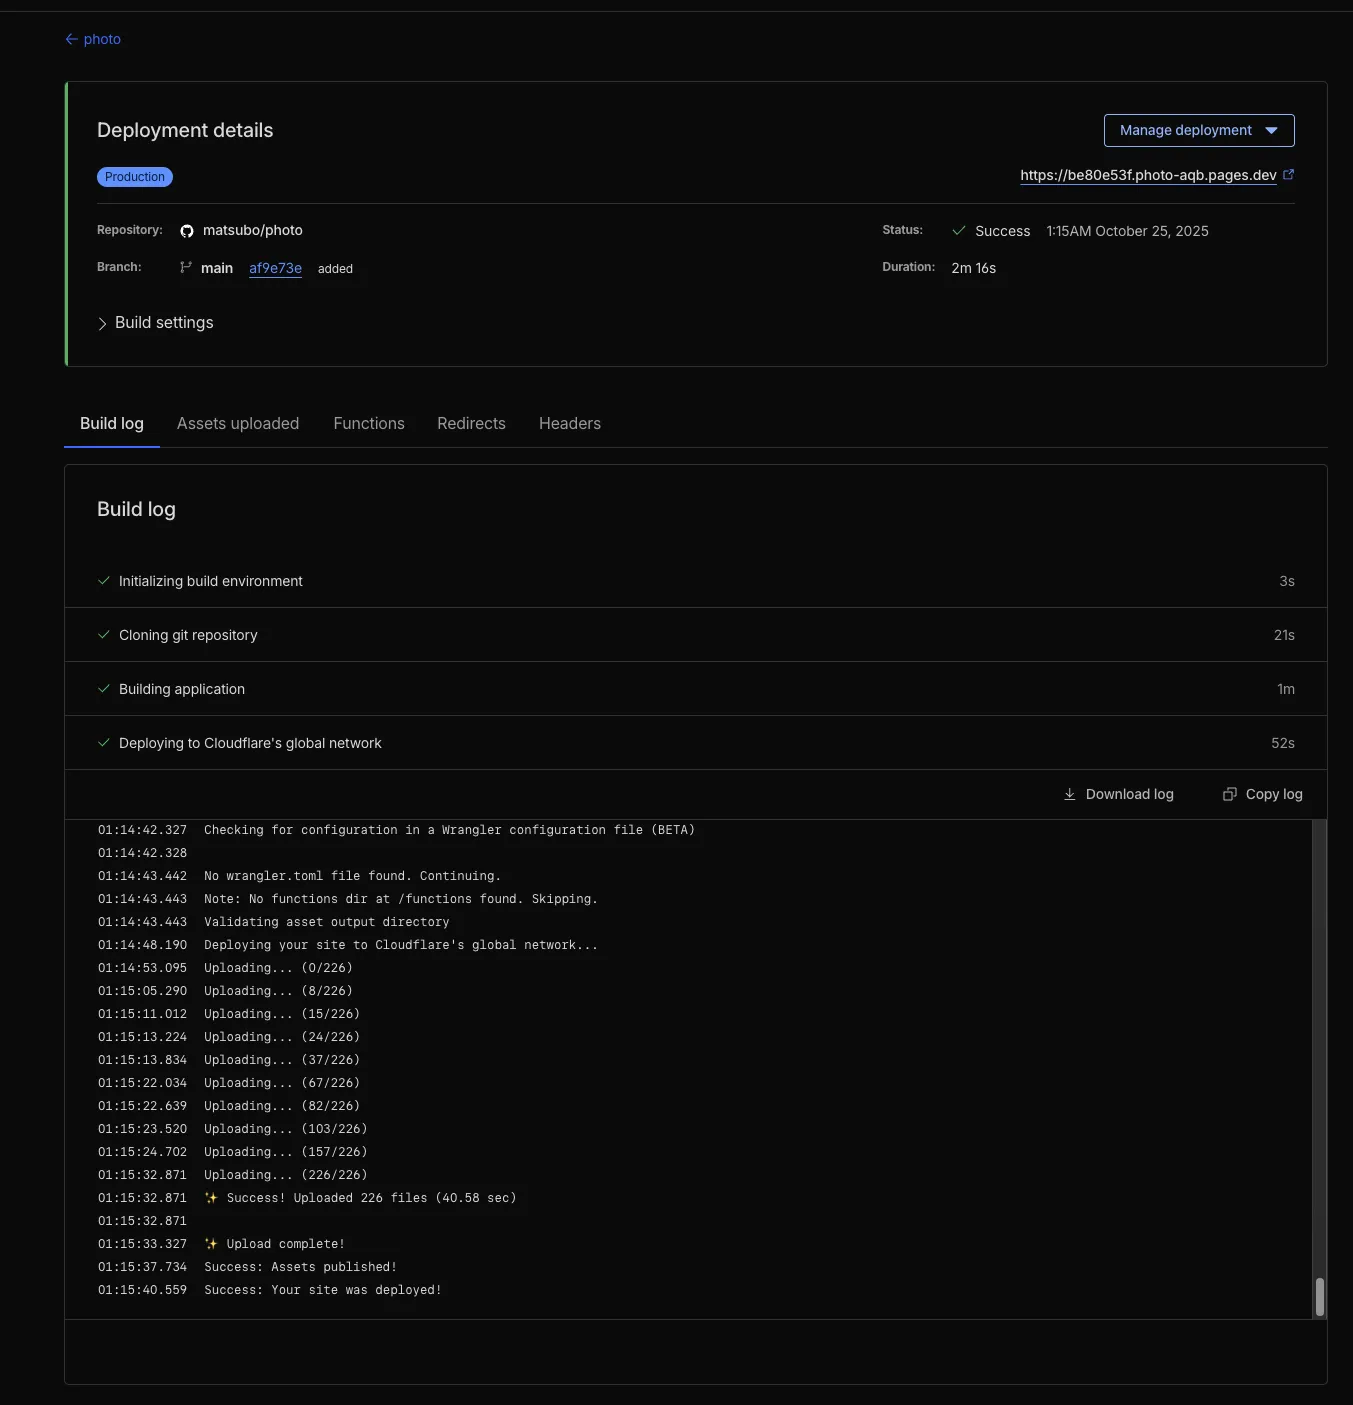This screenshot has height=1405, width=1353.
Task: Open the matsubo/photo repository link
Action: tap(253, 230)
